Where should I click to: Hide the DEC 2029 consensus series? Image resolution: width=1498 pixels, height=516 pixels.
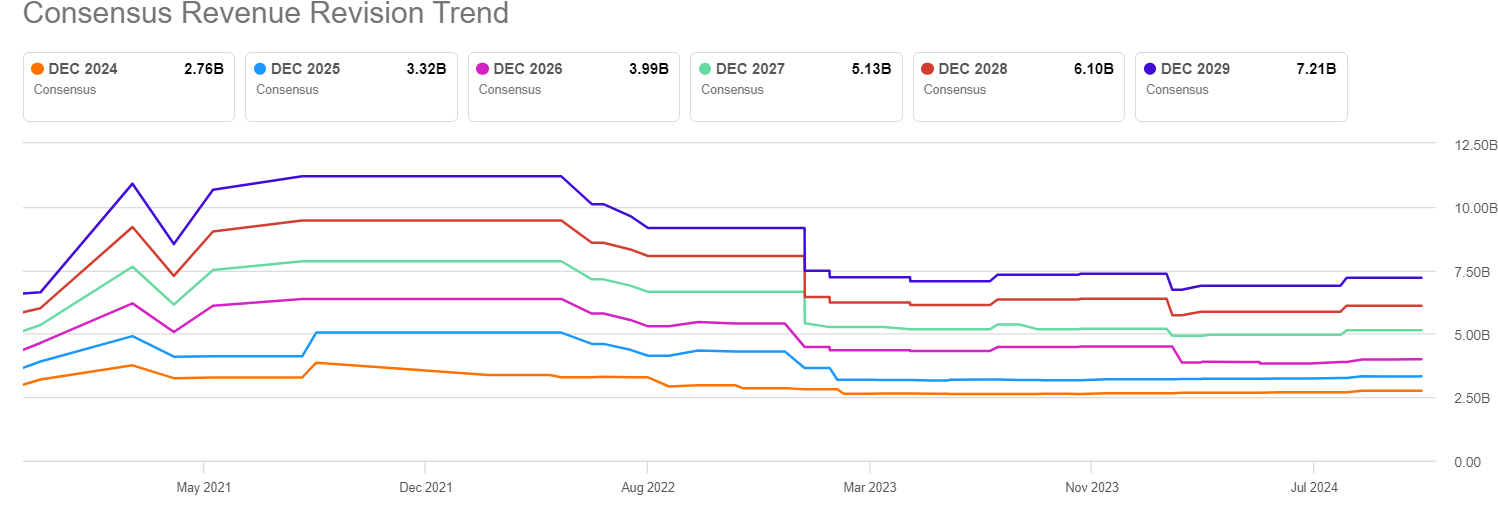click(1240, 86)
